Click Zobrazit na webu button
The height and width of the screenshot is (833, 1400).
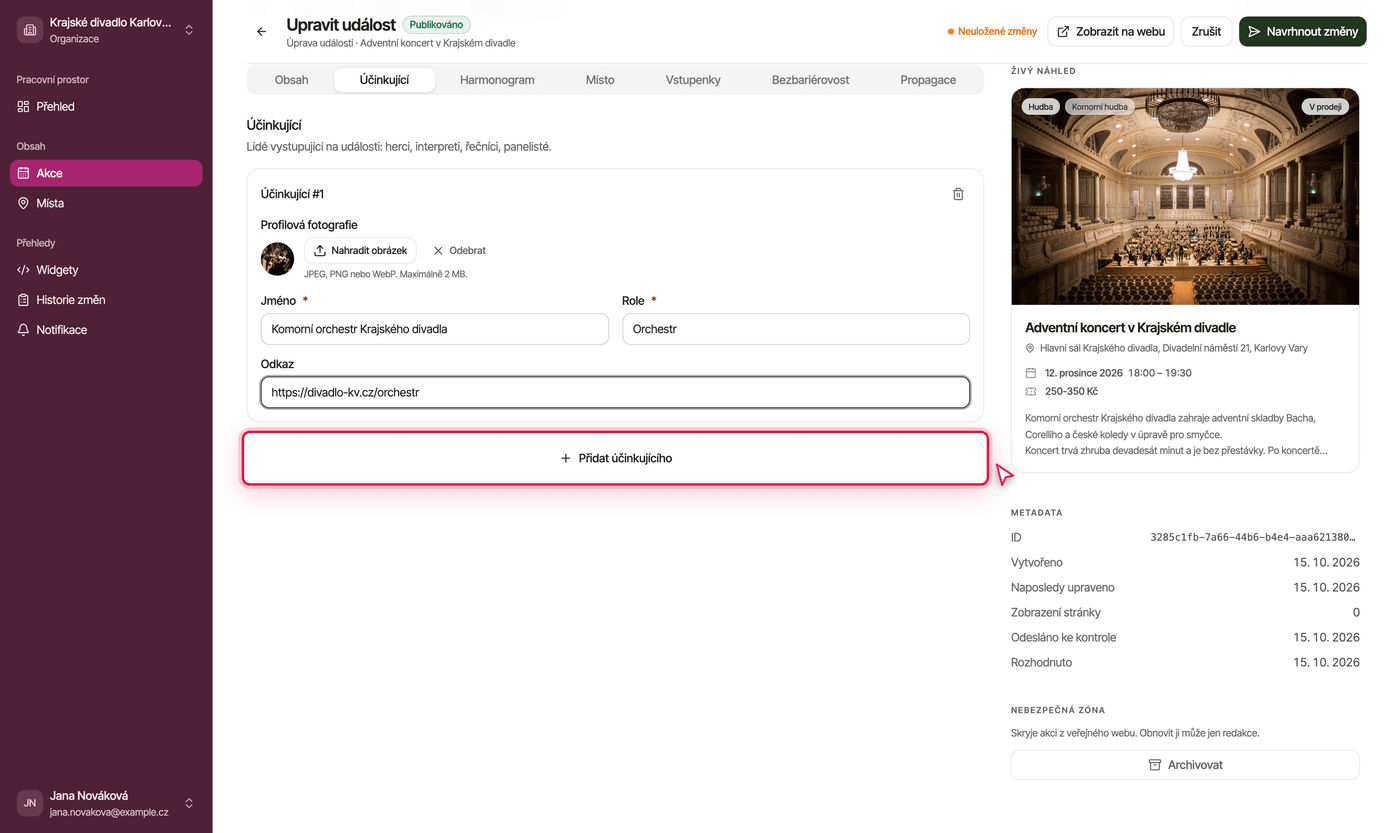(1111, 32)
